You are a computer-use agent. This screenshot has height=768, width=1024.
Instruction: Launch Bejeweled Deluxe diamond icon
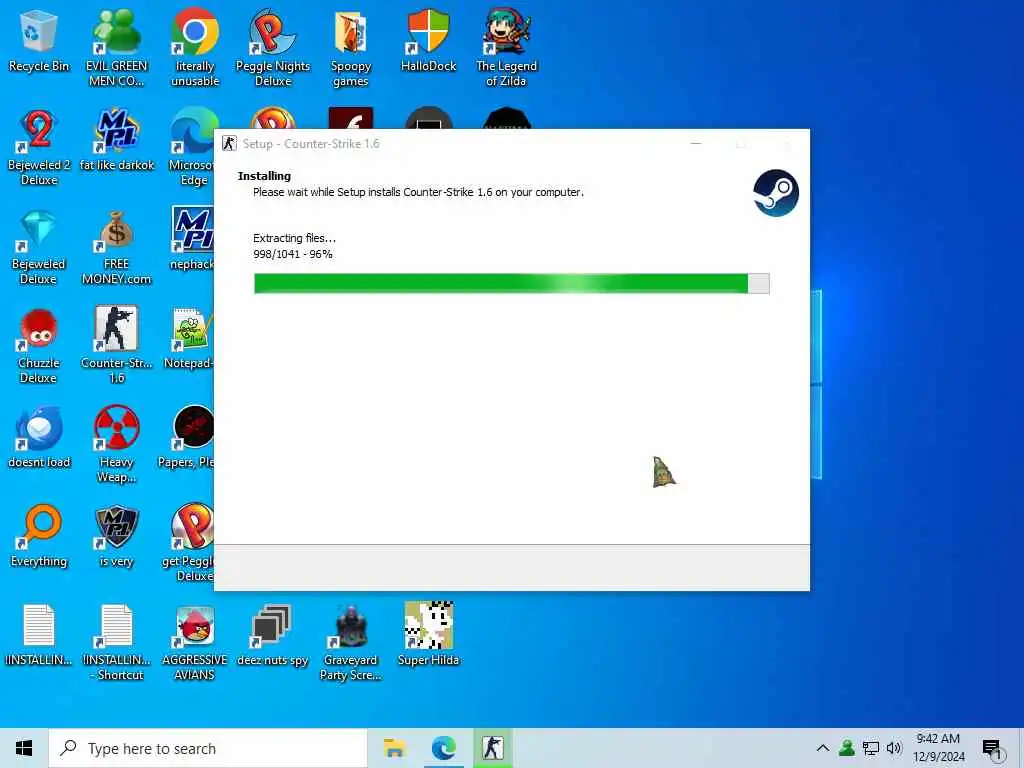pyautogui.click(x=39, y=247)
